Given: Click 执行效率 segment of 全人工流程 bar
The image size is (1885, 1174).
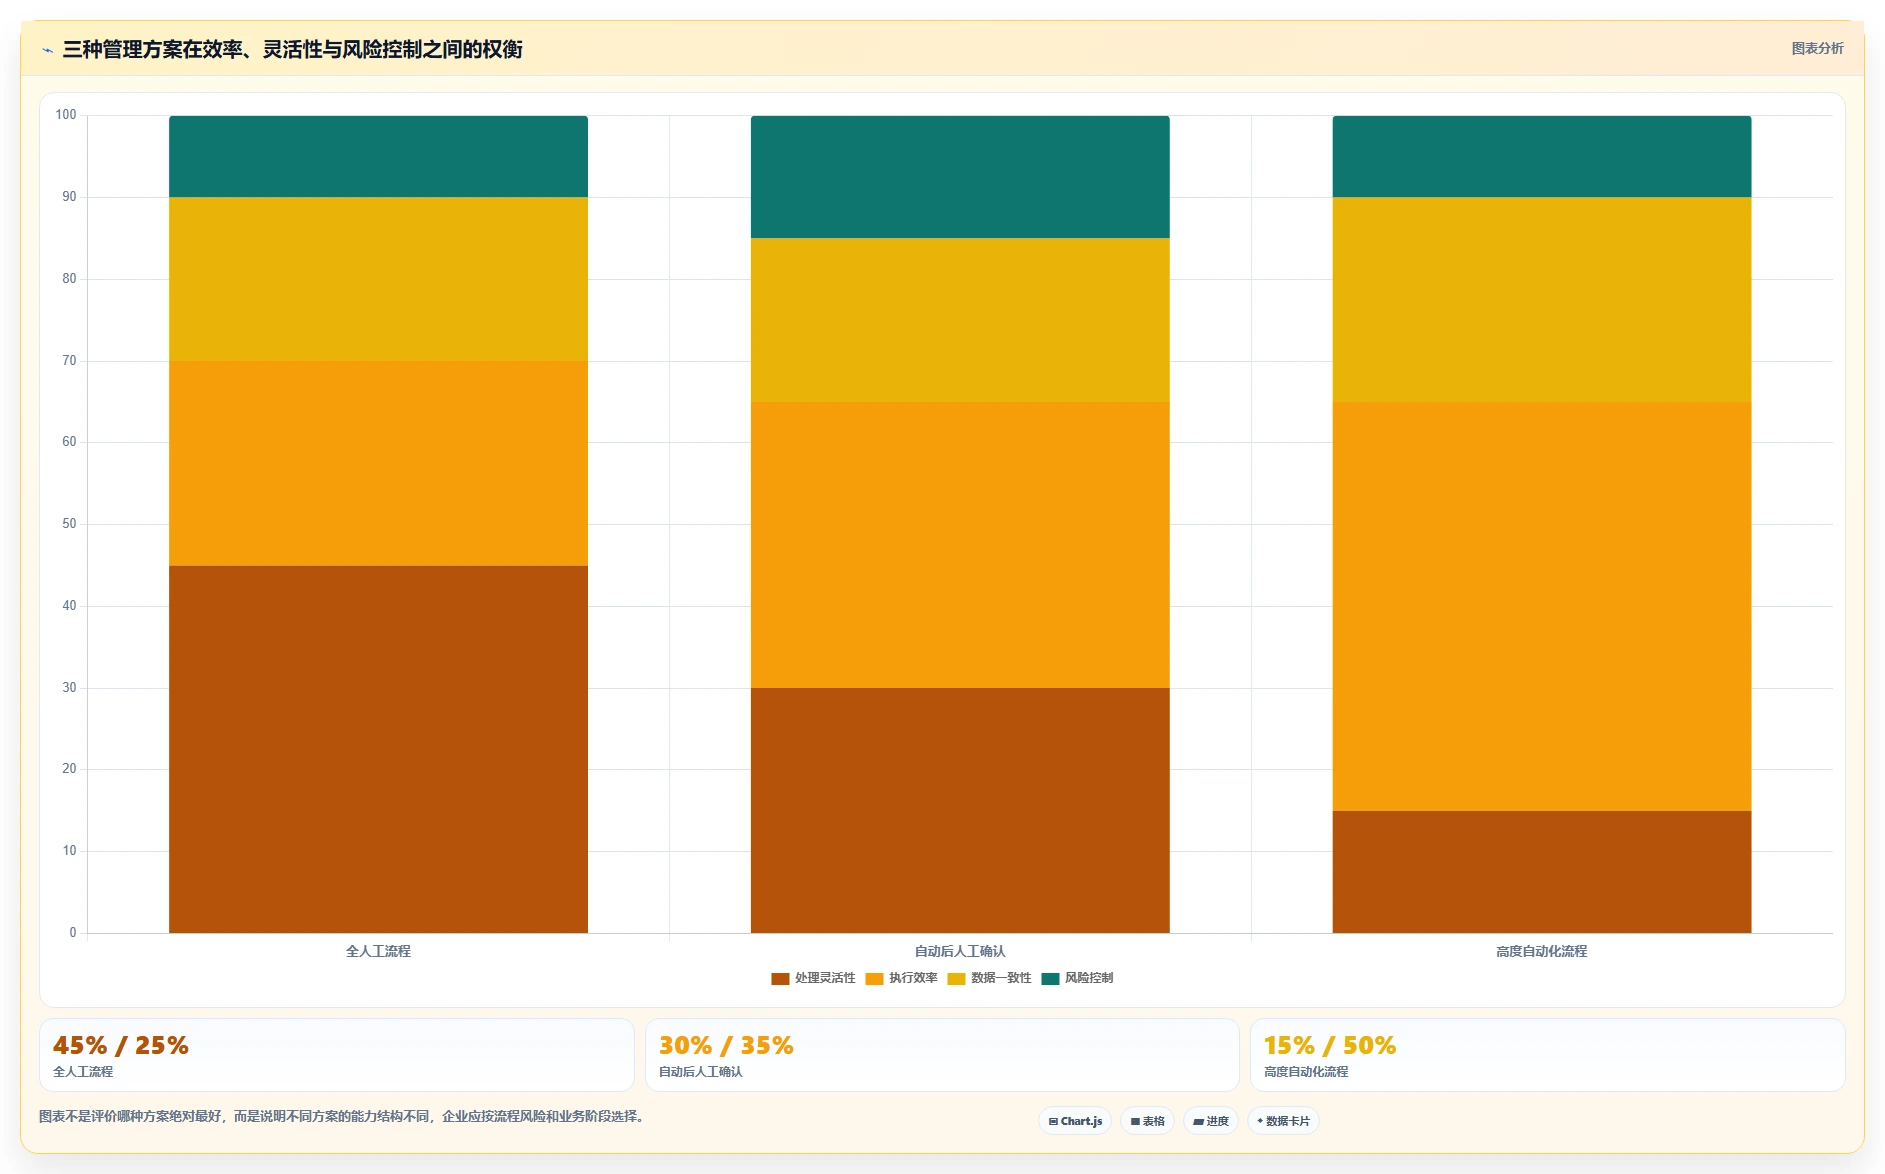Looking at the screenshot, I should click(x=378, y=463).
